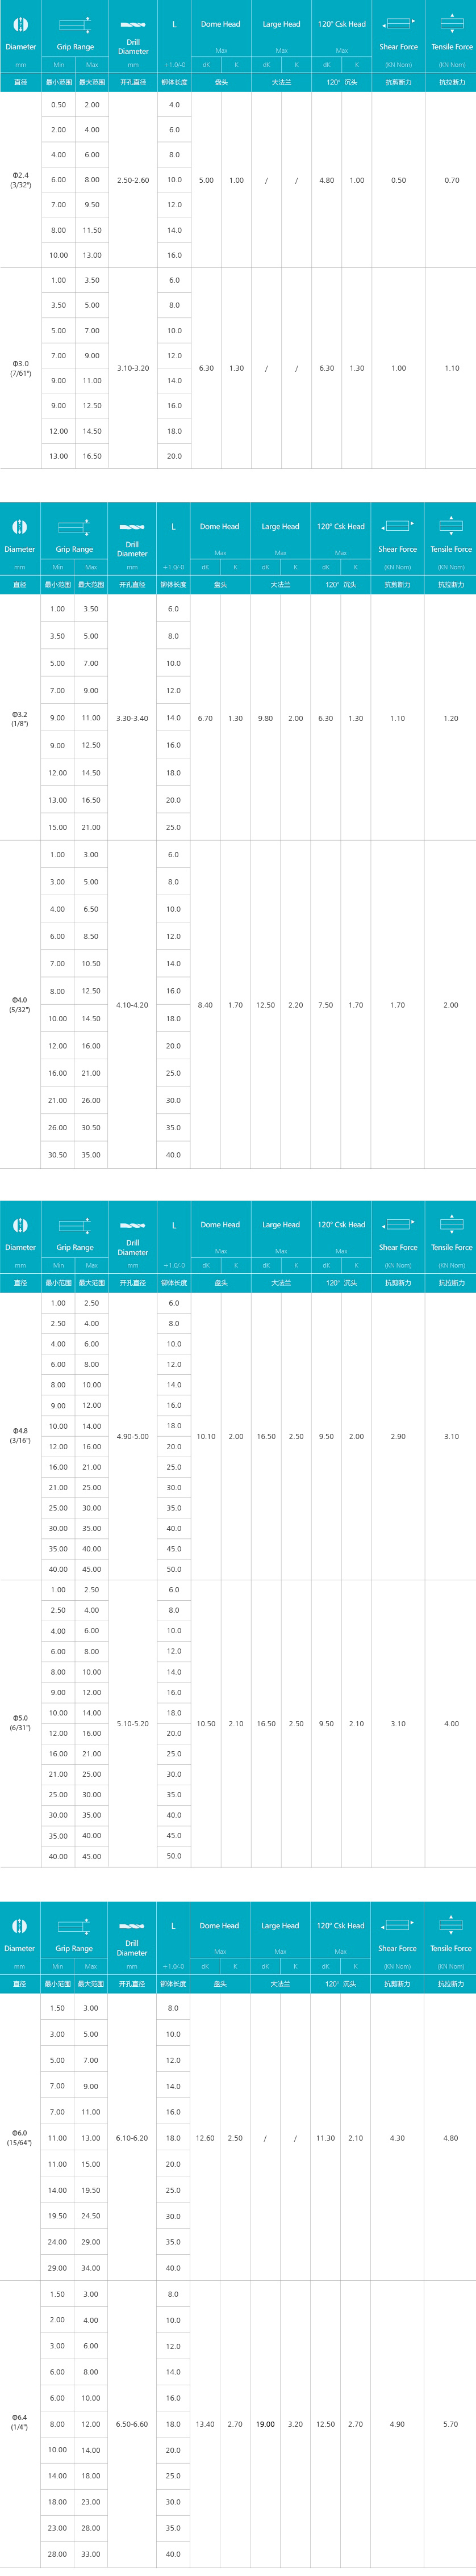
Task: Click the Tensile Force icon in the Φ6.0 table header
Action: click(x=451, y=1924)
